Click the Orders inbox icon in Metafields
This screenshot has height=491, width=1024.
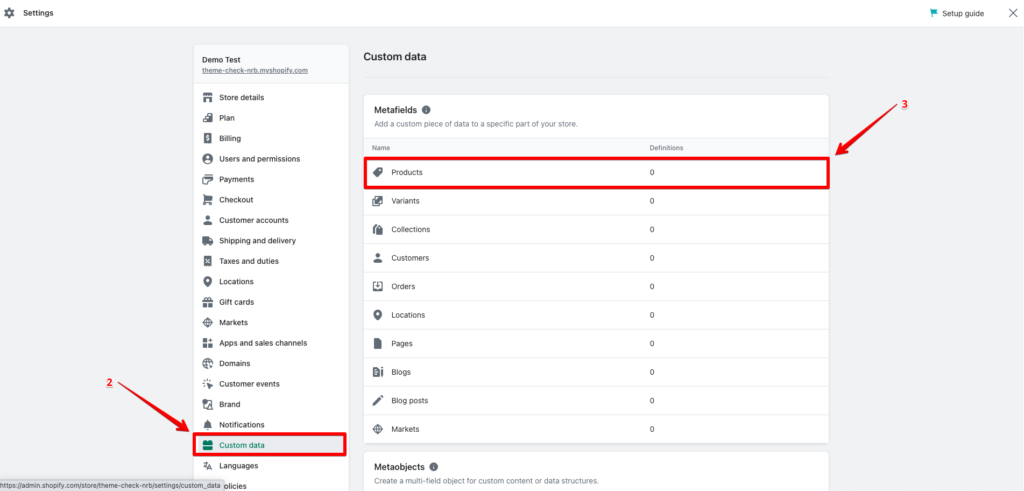coord(377,287)
